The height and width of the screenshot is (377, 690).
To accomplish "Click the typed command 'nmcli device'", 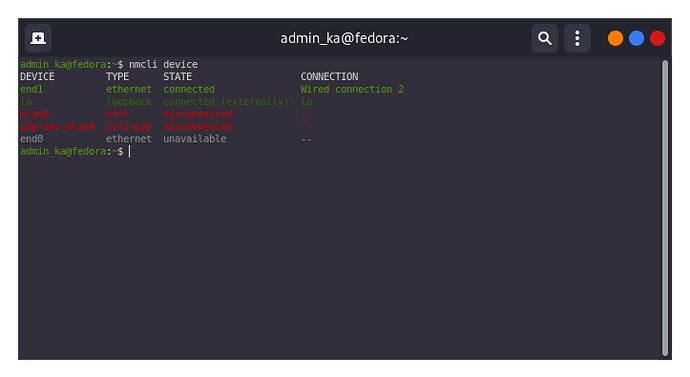I will (163, 64).
